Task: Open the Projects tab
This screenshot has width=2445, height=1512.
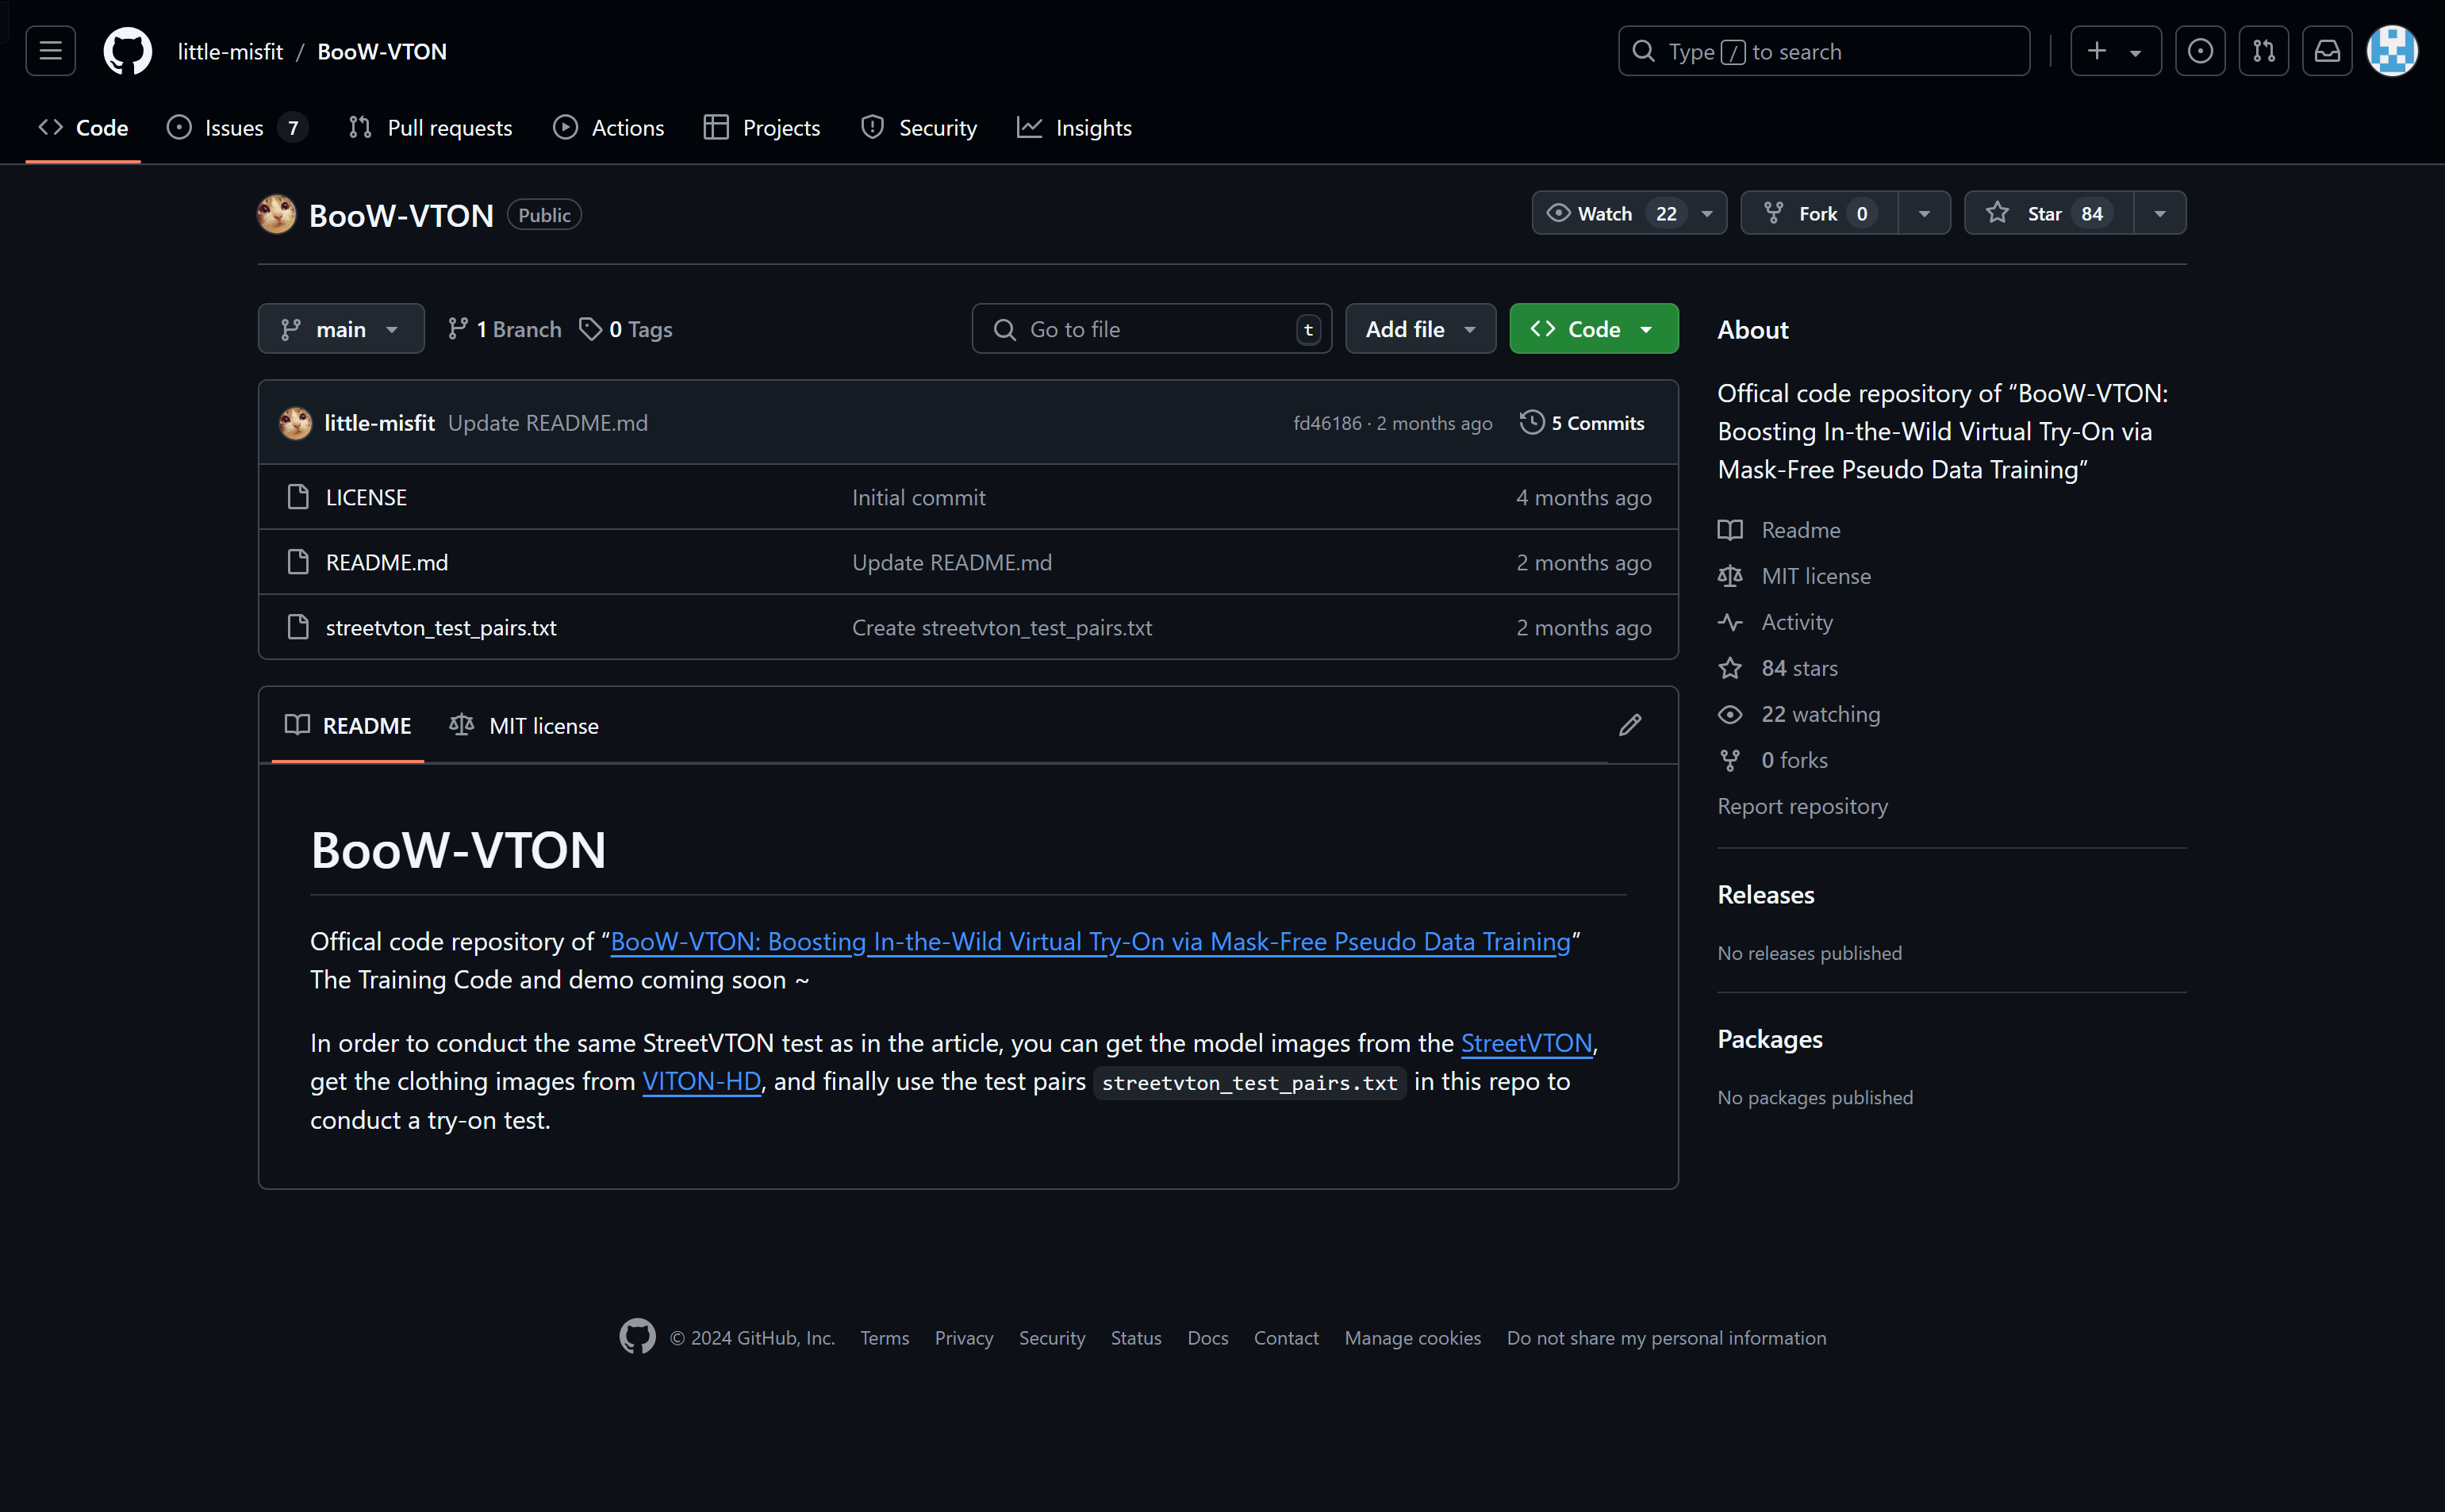Action: [x=762, y=128]
